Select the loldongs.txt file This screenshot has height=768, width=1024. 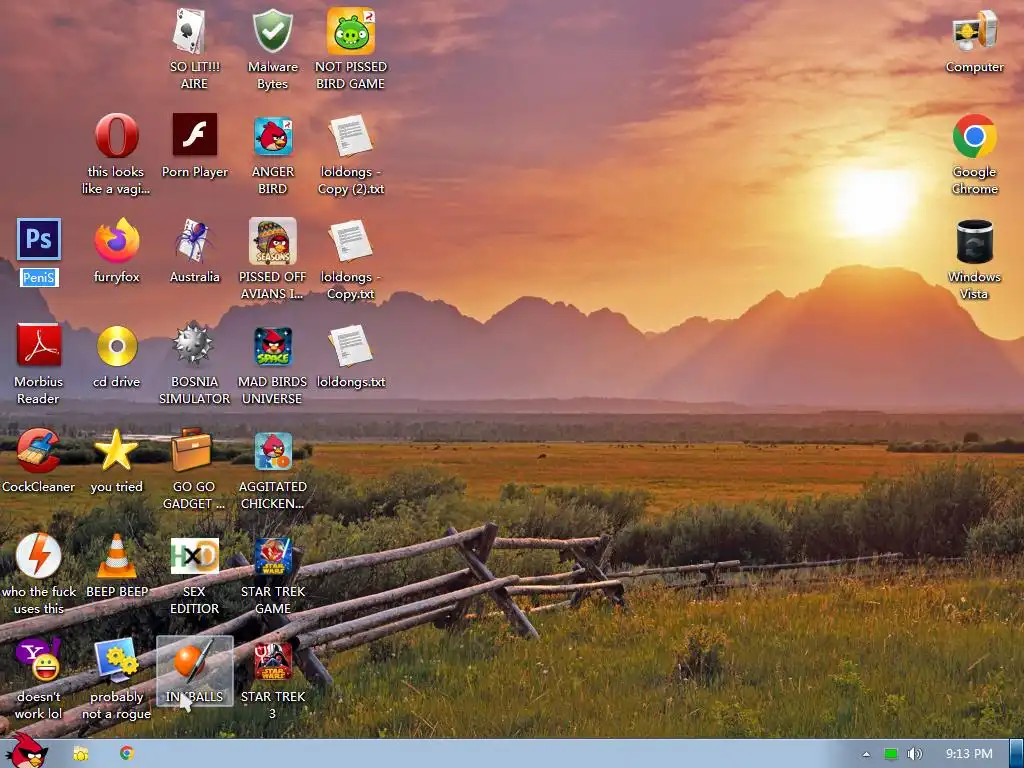351,346
